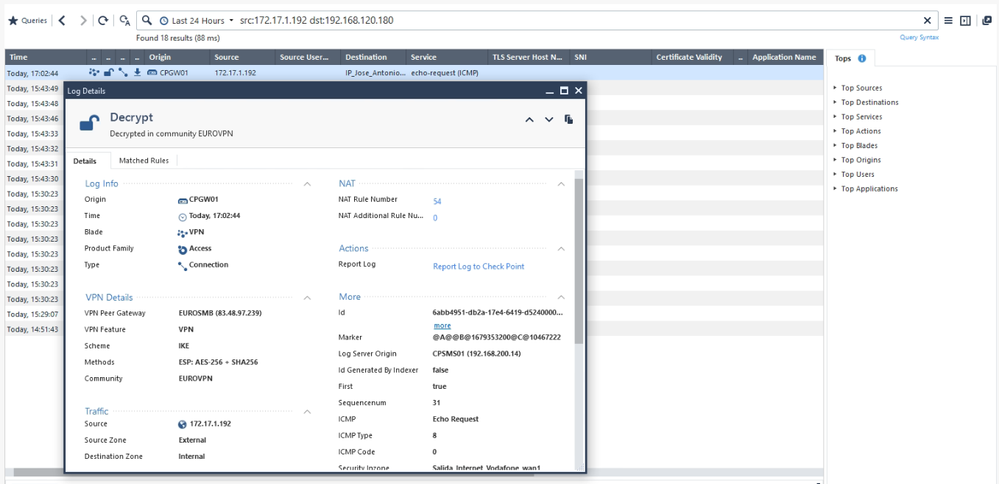Image resolution: width=999 pixels, height=484 pixels.
Task: Sort by the Certificate Validity column header
Action: pos(693,57)
